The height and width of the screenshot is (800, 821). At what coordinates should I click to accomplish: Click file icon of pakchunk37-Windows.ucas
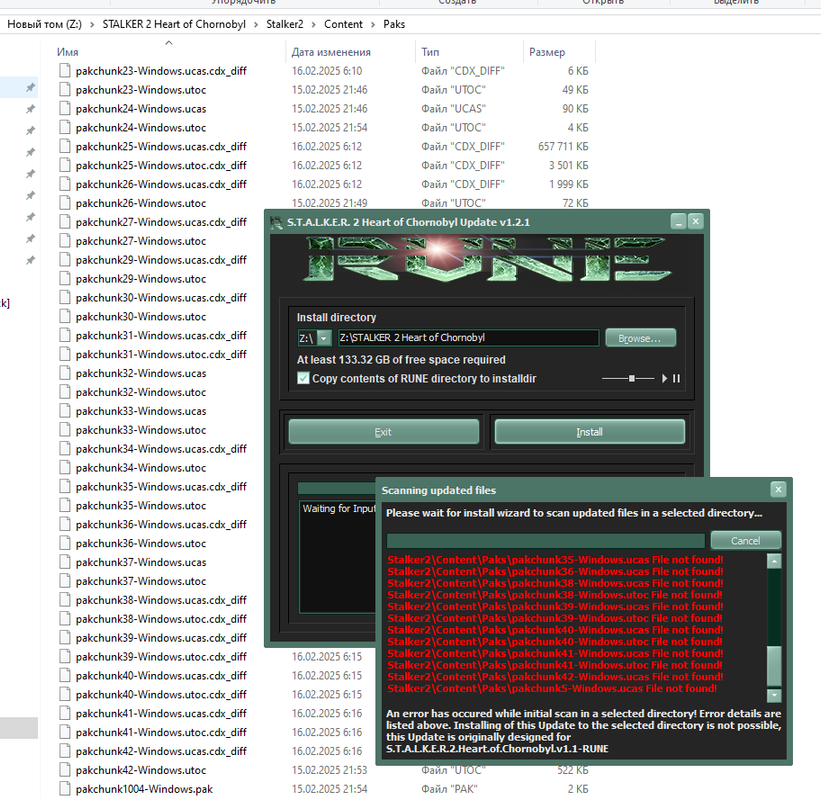tap(65, 562)
